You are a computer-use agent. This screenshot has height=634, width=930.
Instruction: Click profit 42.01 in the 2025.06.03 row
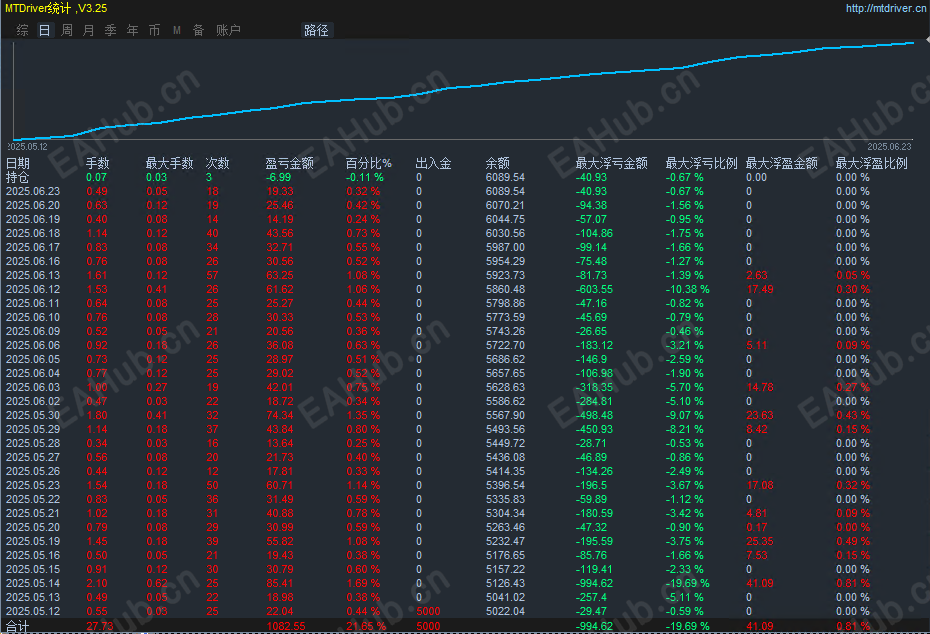click(x=280, y=387)
